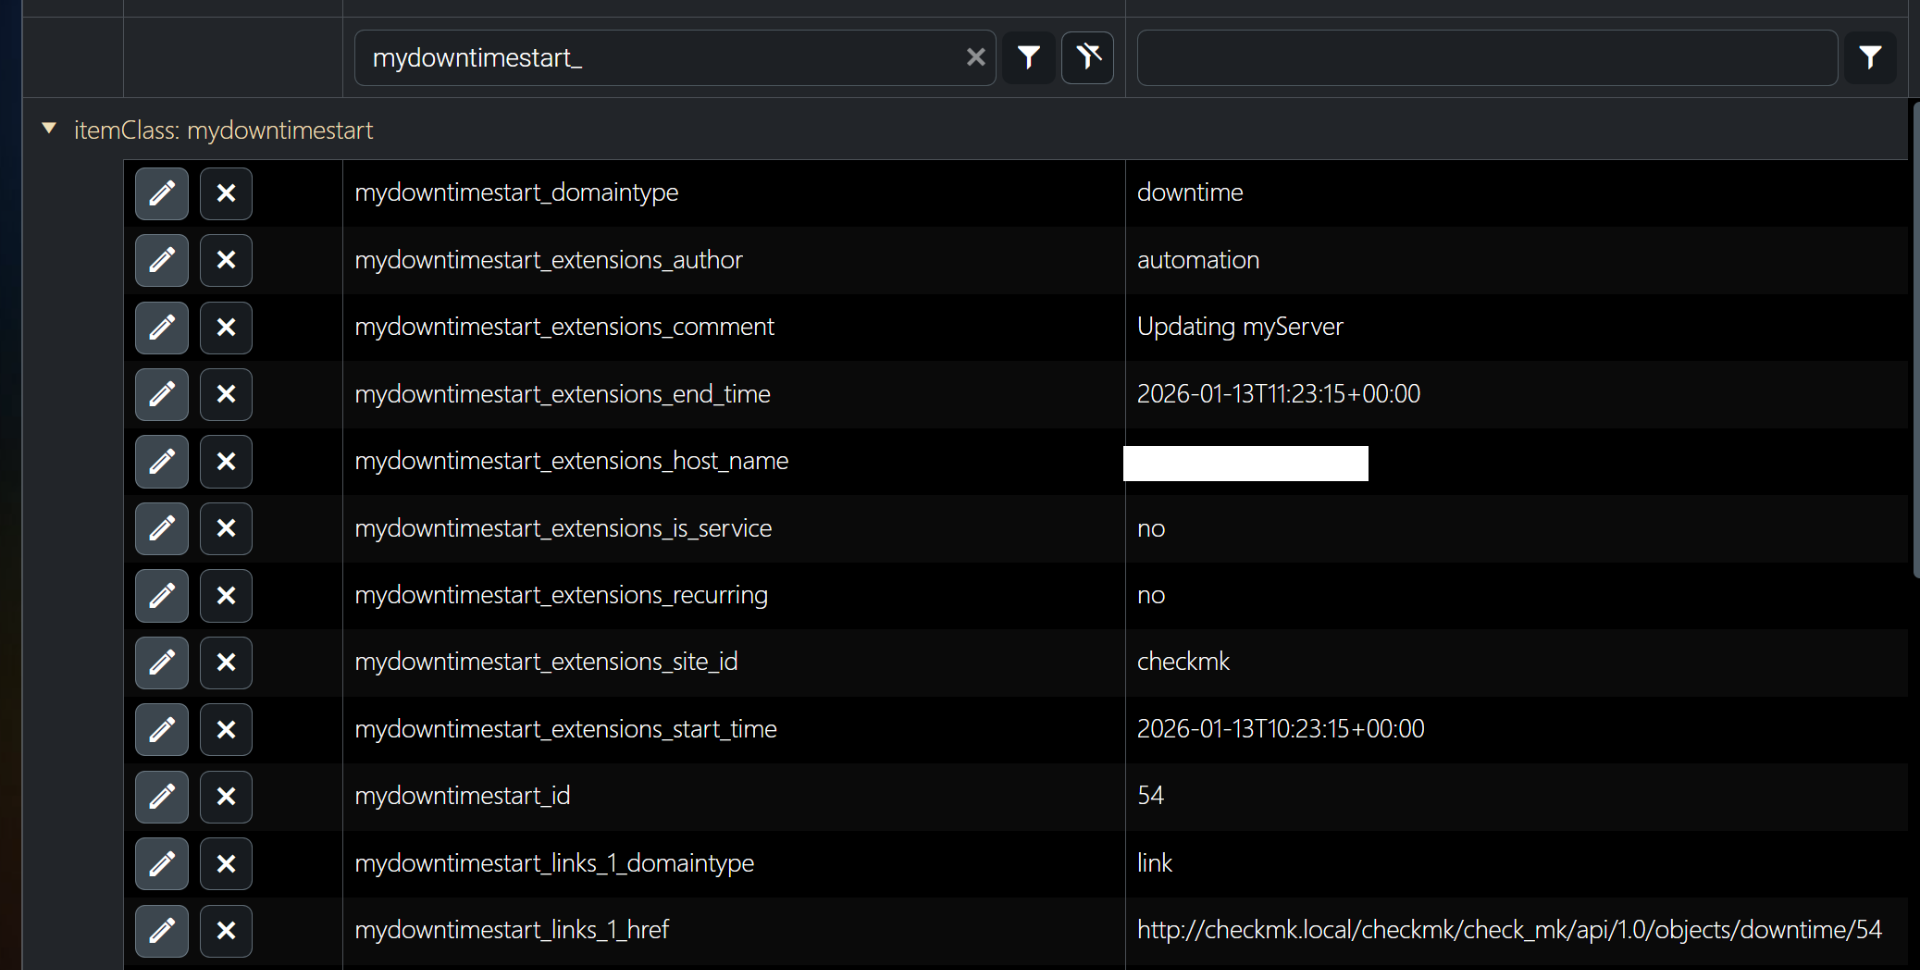Delete the mydowntimestart_domaintype row
The image size is (1920, 970).
(226, 193)
